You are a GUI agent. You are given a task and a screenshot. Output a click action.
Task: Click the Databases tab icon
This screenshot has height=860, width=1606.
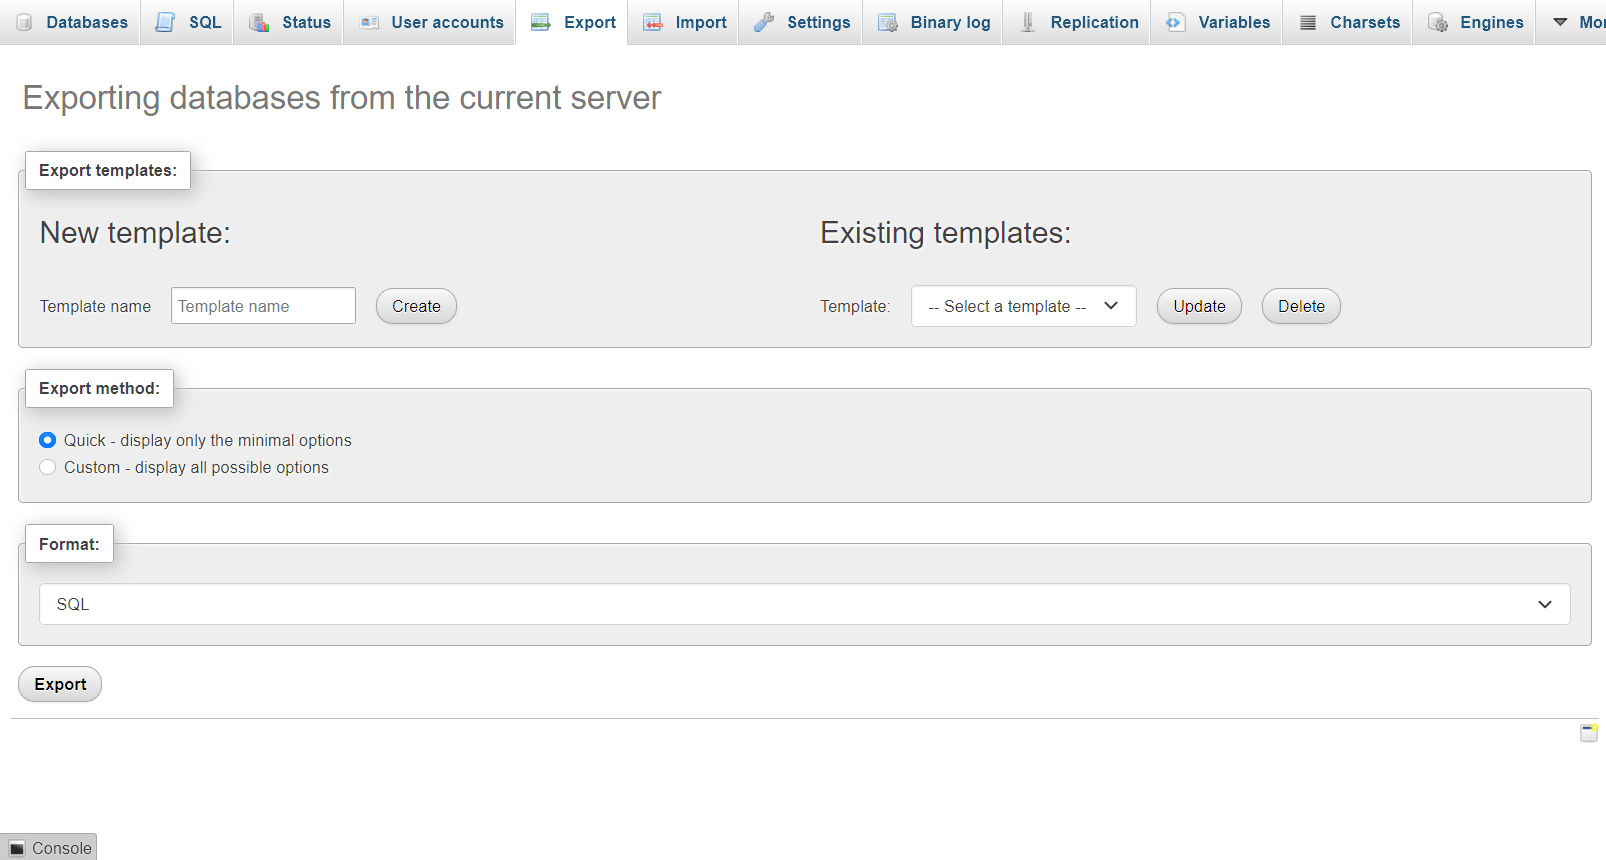24,22
